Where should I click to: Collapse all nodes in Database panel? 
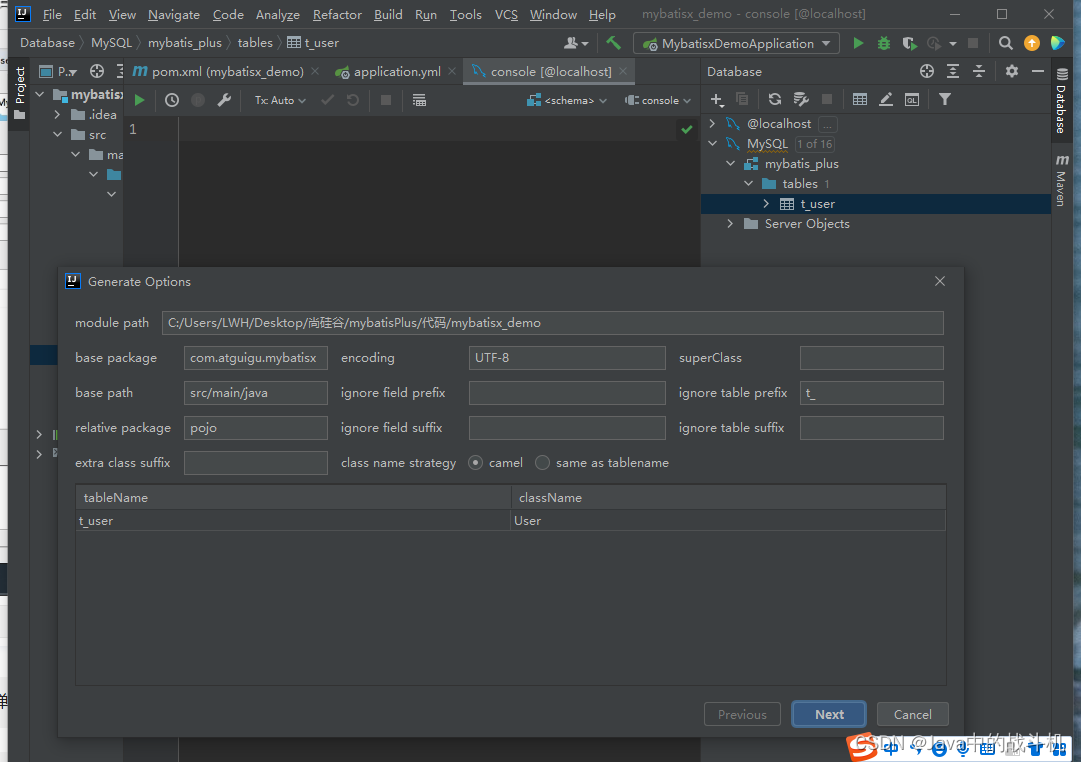[x=979, y=71]
